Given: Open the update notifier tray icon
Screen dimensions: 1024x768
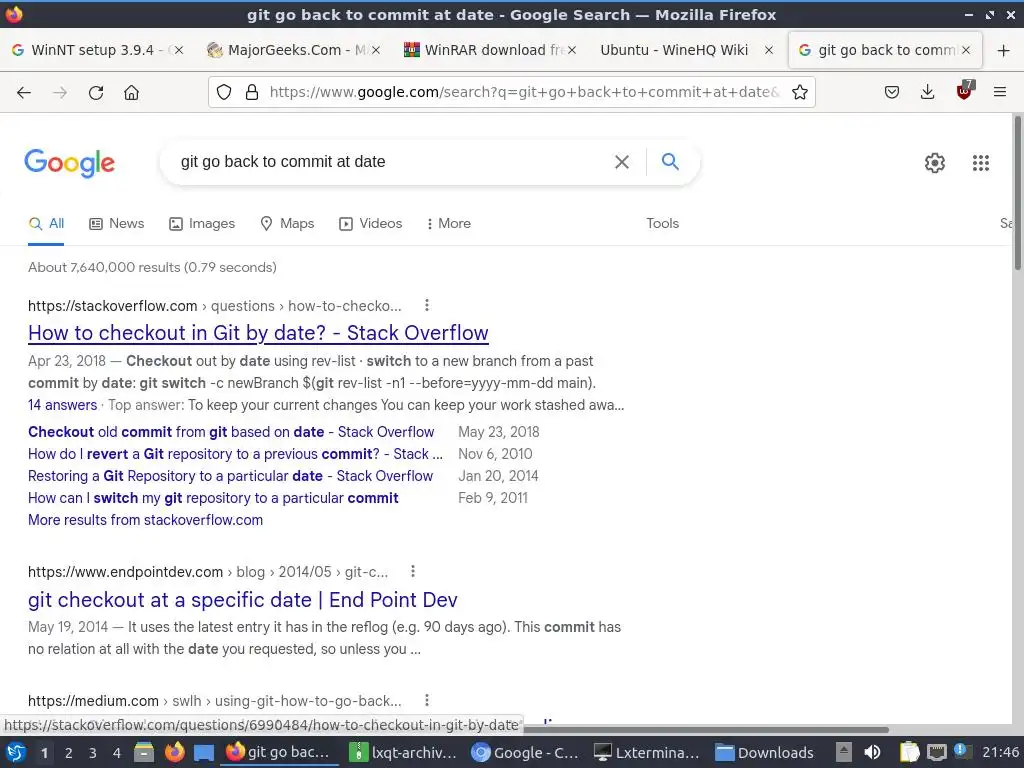Looking at the screenshot, I should click(x=962, y=751).
